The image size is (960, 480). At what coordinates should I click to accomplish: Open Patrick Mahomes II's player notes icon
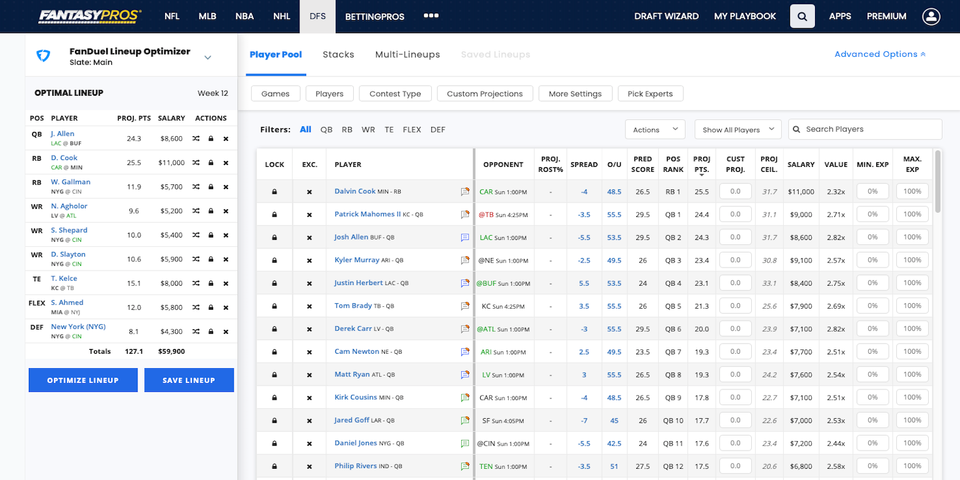point(465,215)
